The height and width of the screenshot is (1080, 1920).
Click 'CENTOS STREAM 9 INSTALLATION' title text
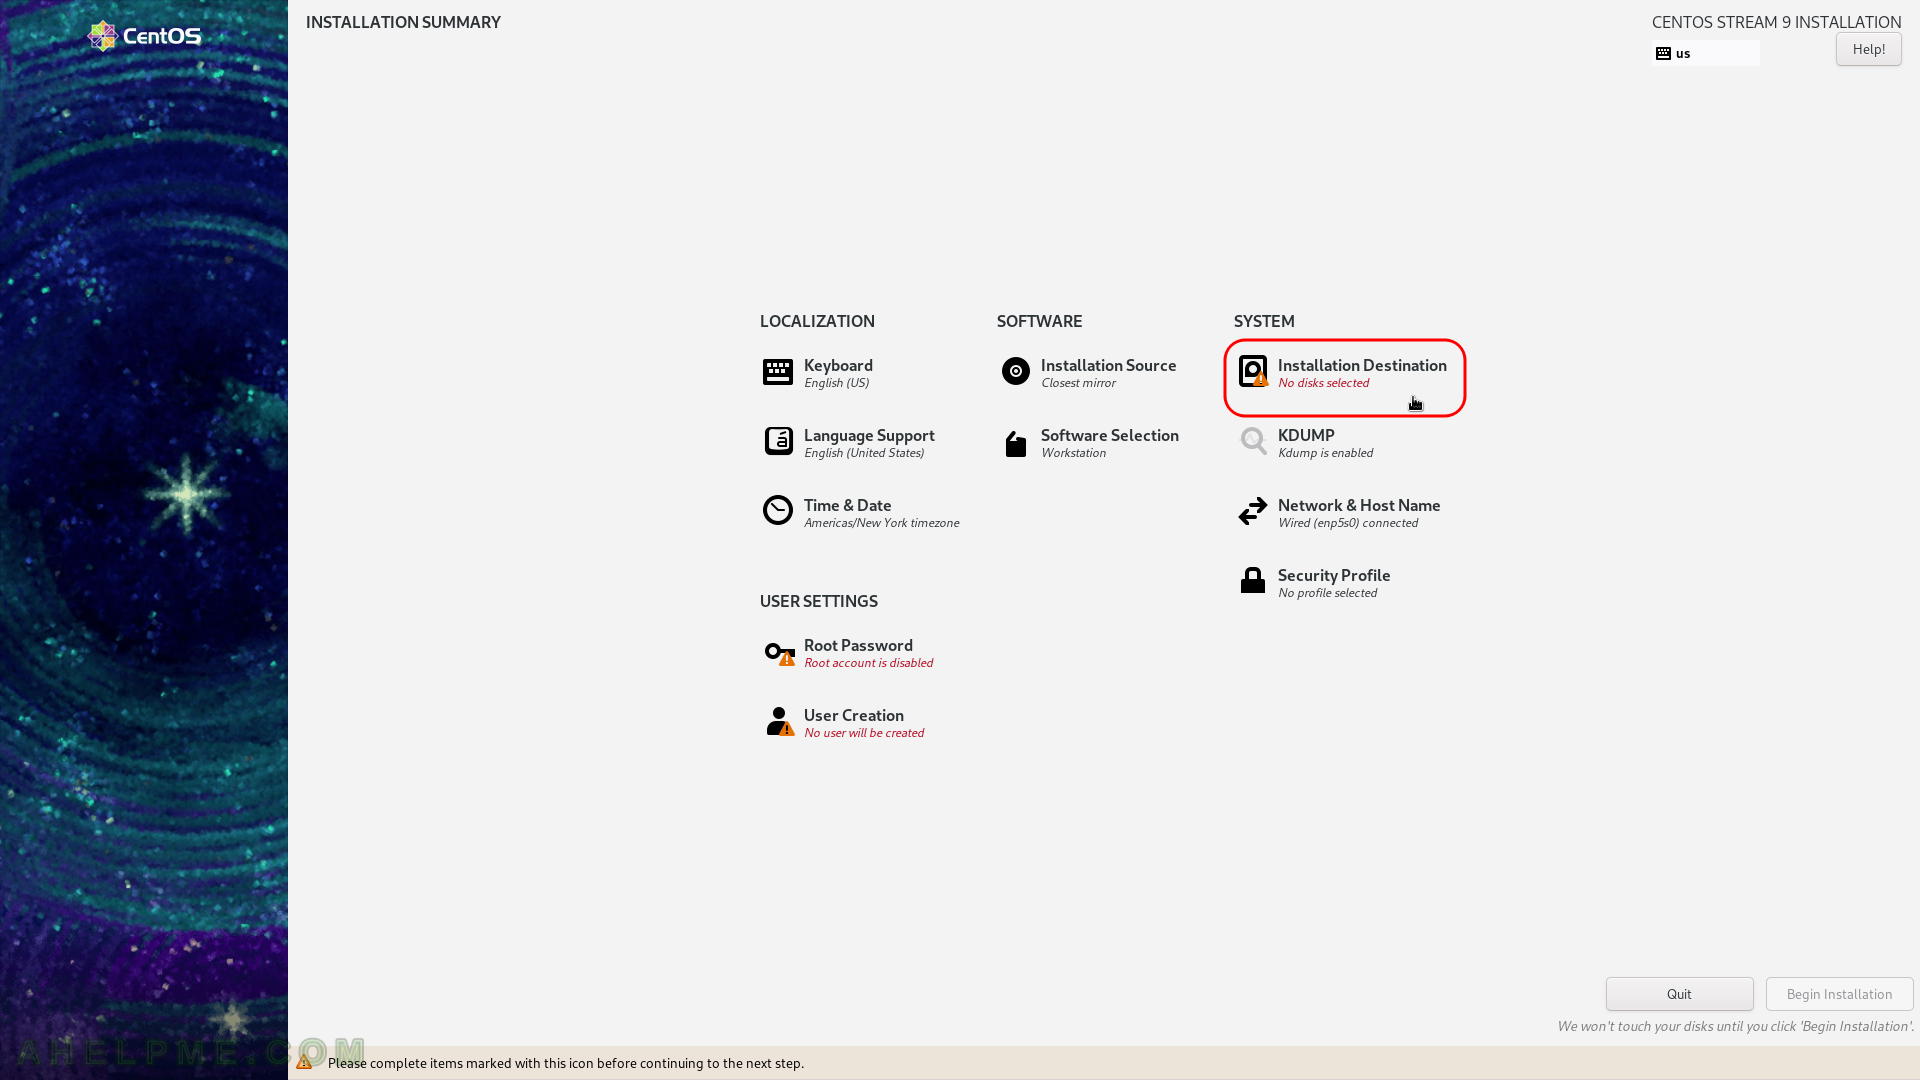click(x=1776, y=22)
